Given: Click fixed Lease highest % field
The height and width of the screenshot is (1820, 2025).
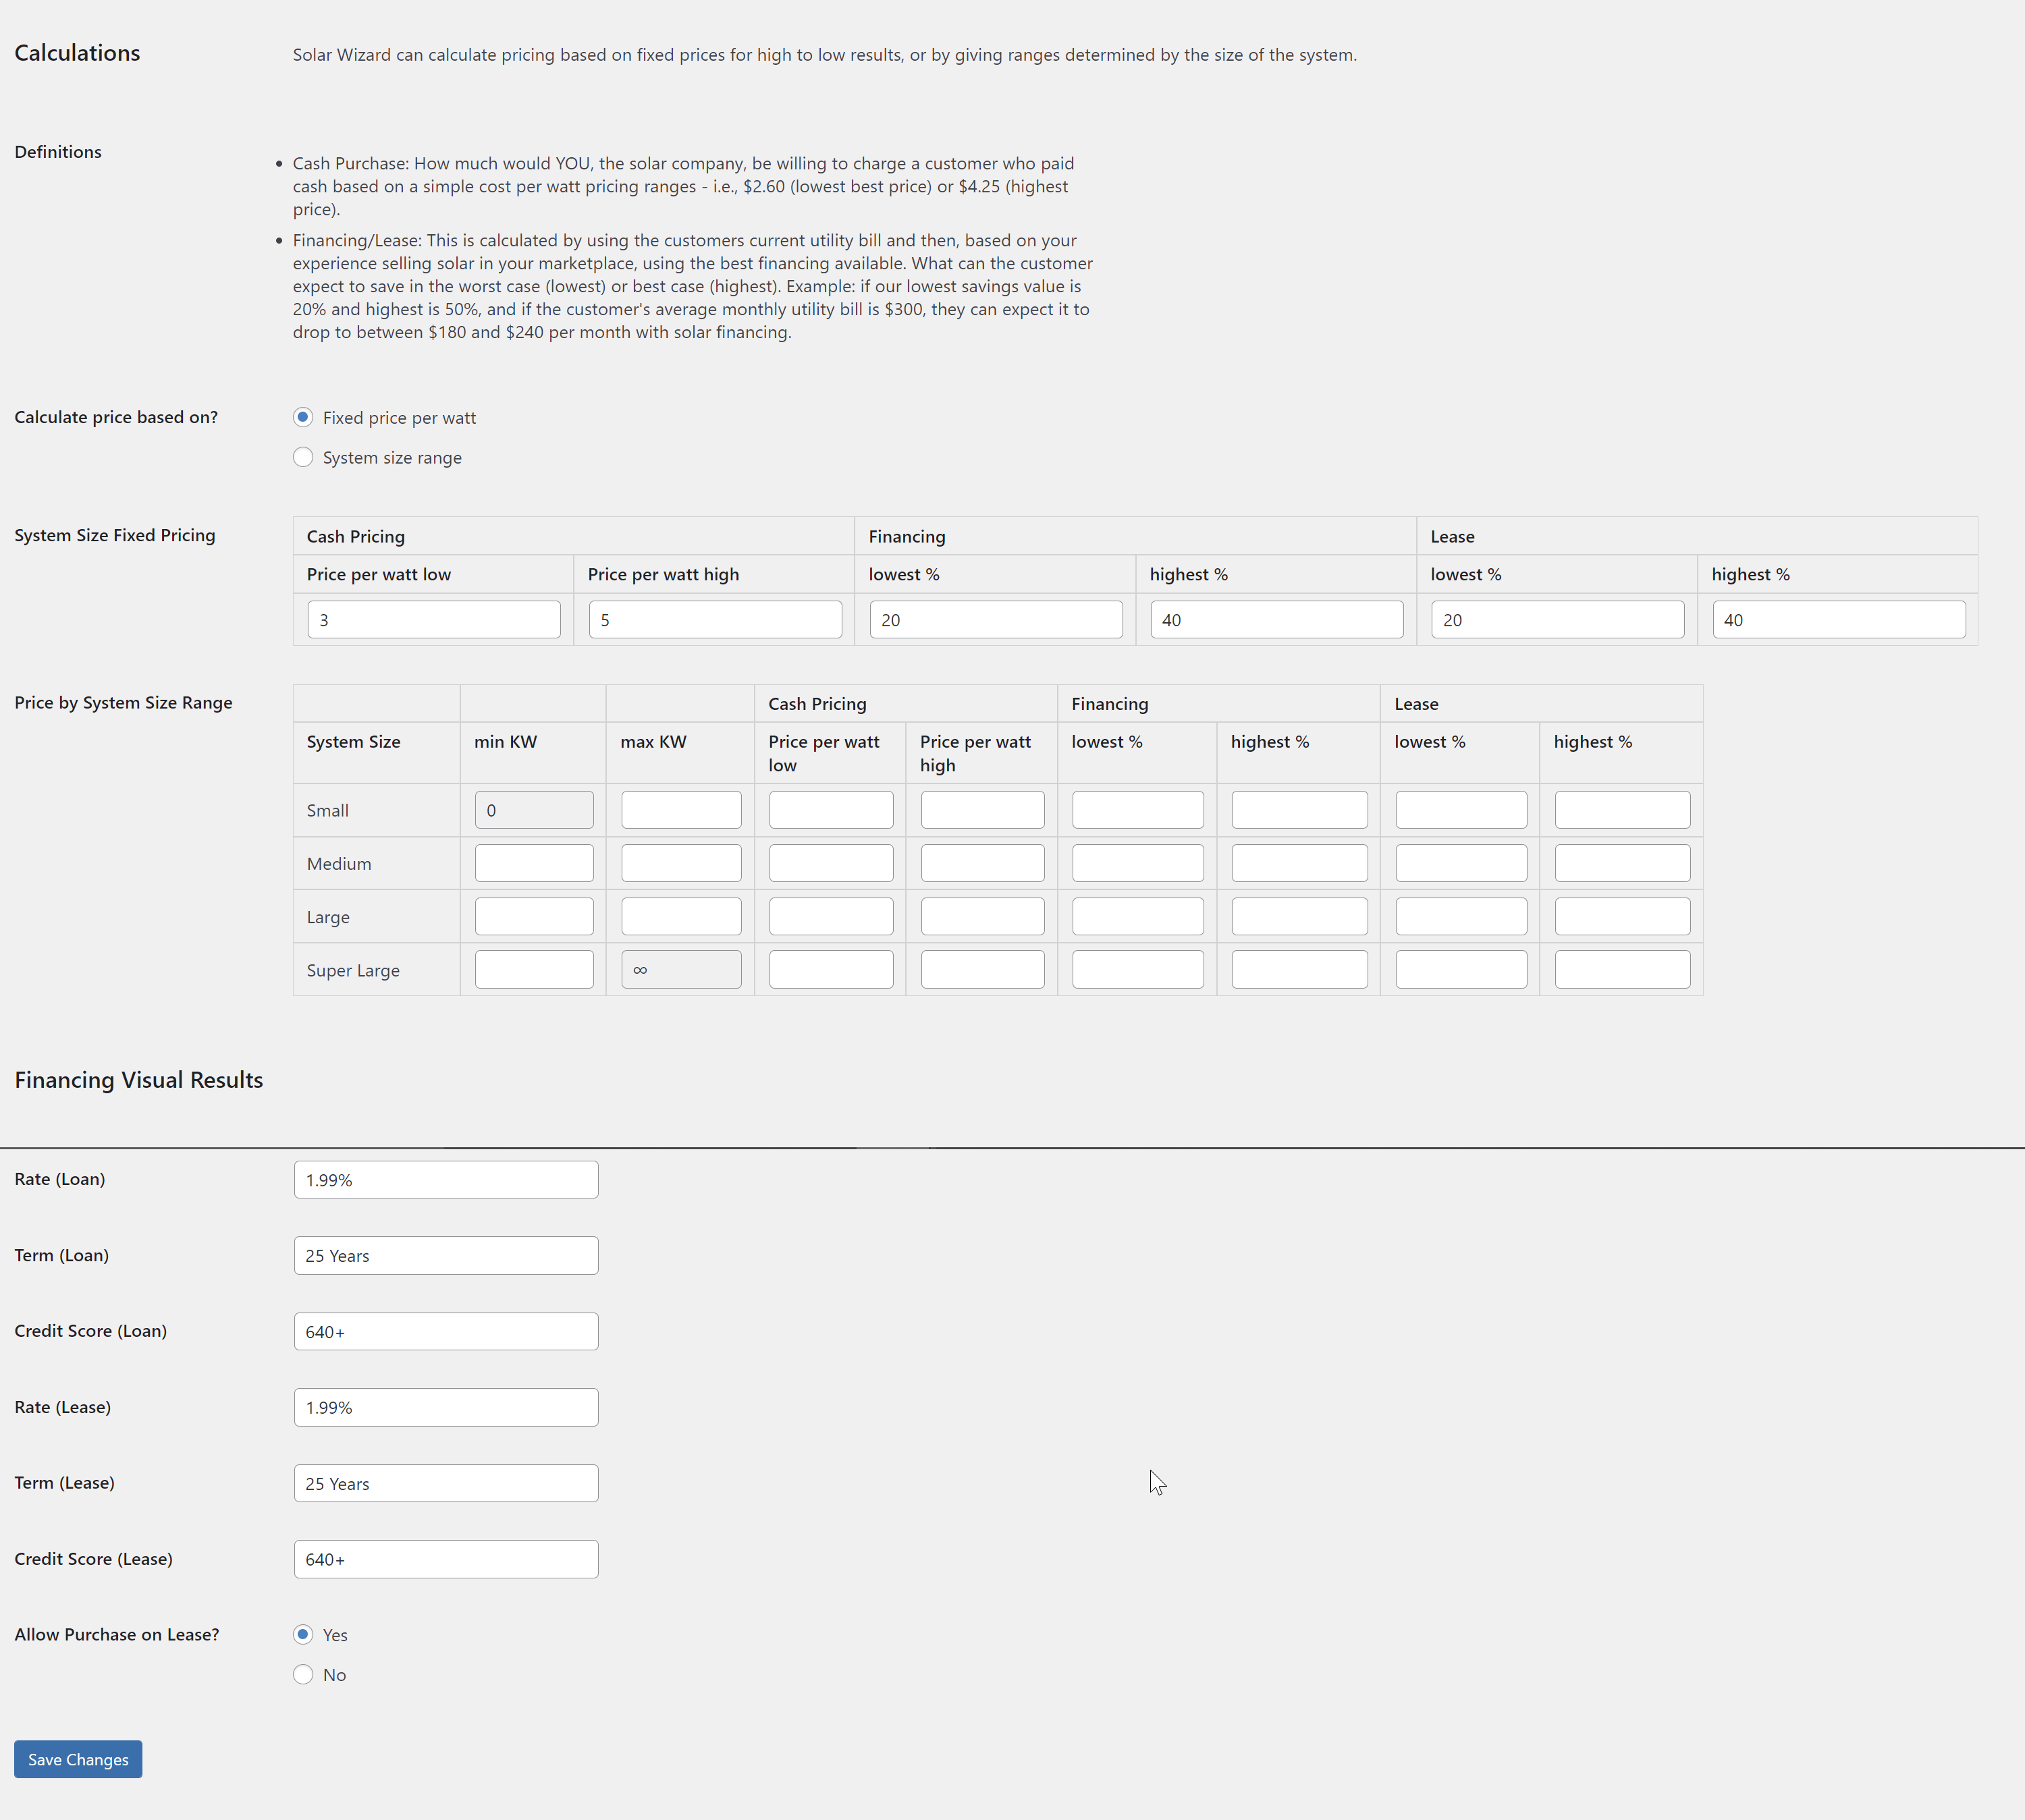Looking at the screenshot, I should tap(1838, 620).
